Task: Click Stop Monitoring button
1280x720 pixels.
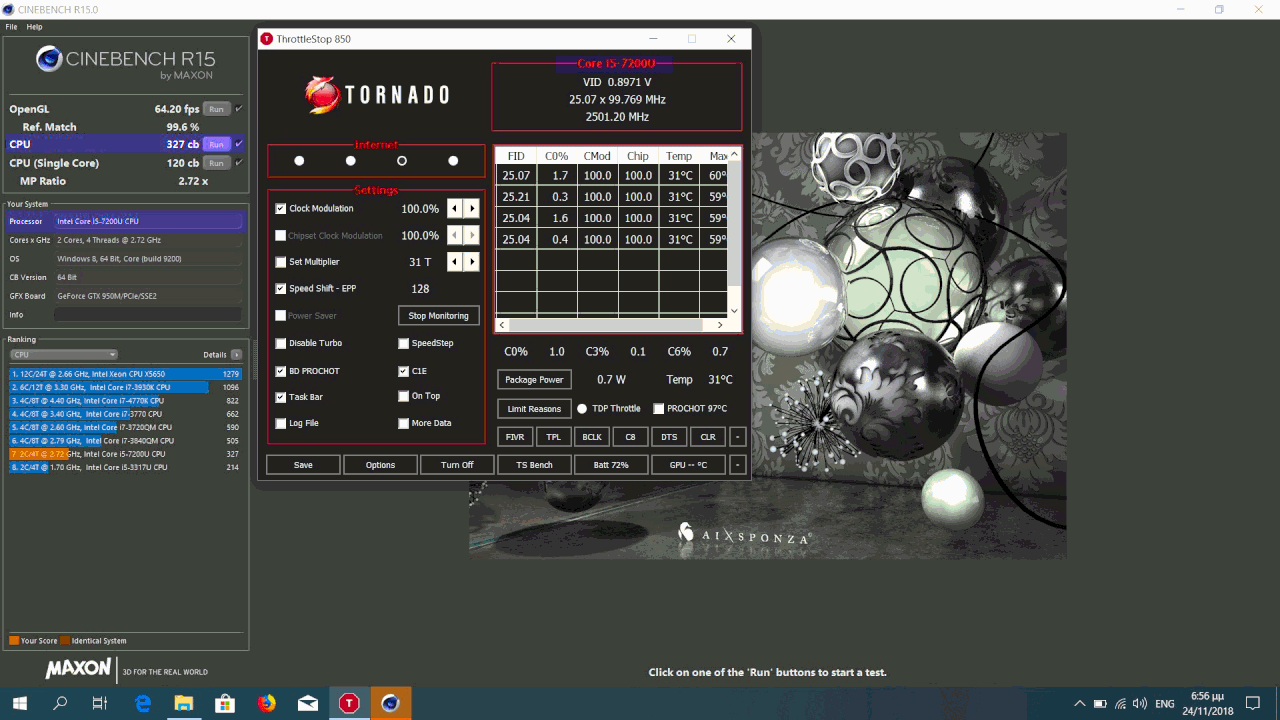Action: (438, 315)
